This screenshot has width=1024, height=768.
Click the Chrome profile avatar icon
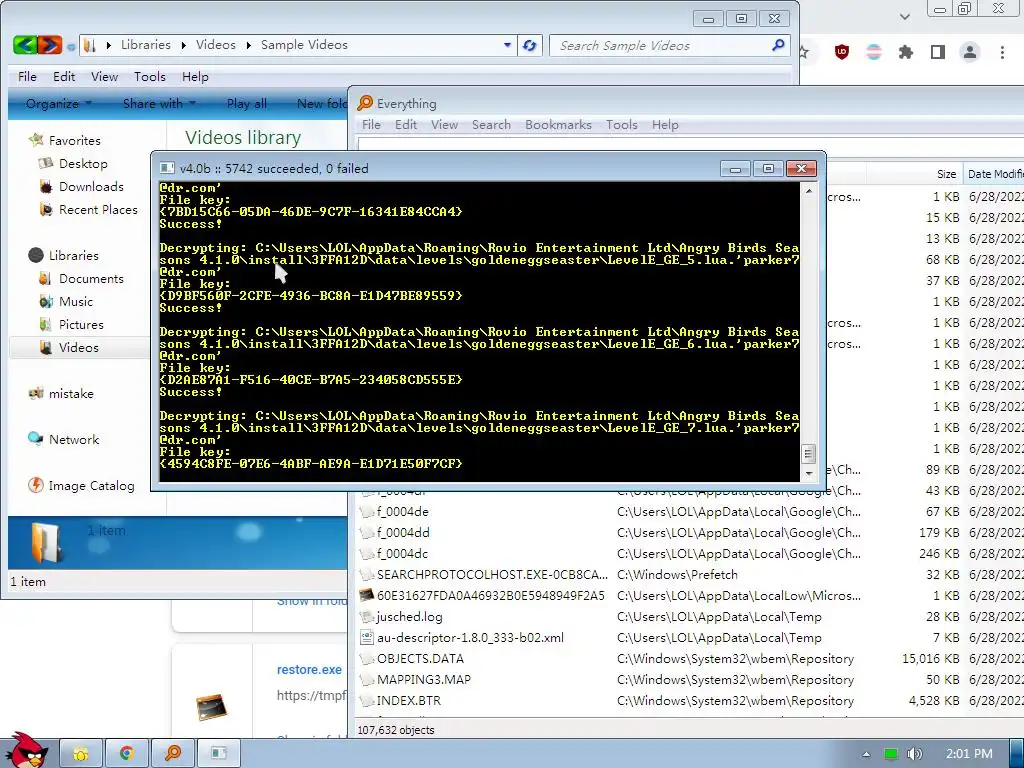pos(970,52)
